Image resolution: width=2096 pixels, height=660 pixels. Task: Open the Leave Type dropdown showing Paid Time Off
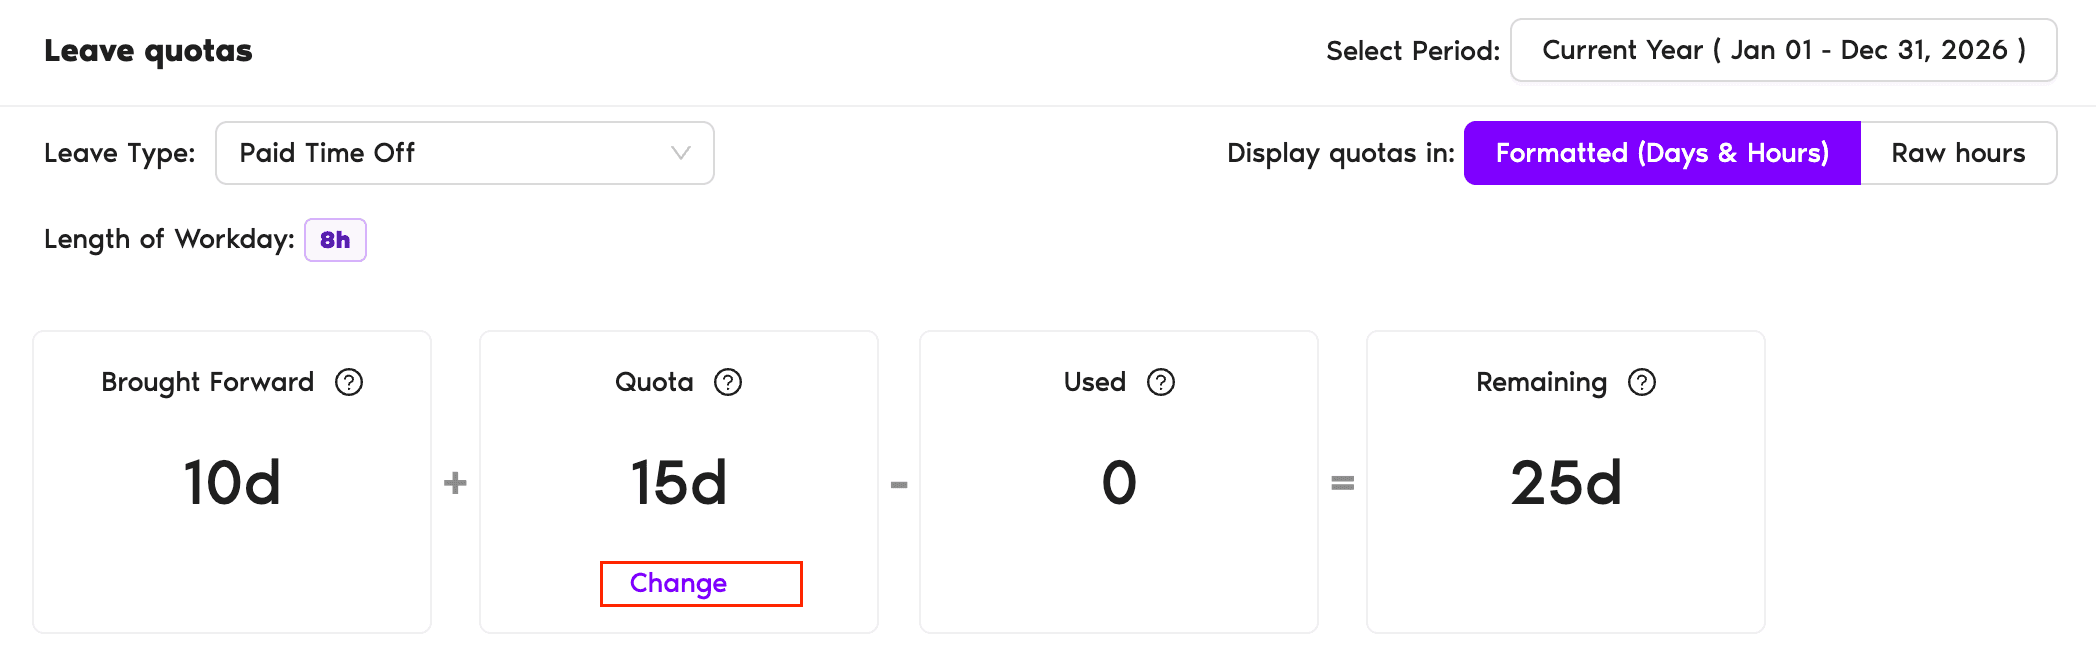(x=464, y=153)
